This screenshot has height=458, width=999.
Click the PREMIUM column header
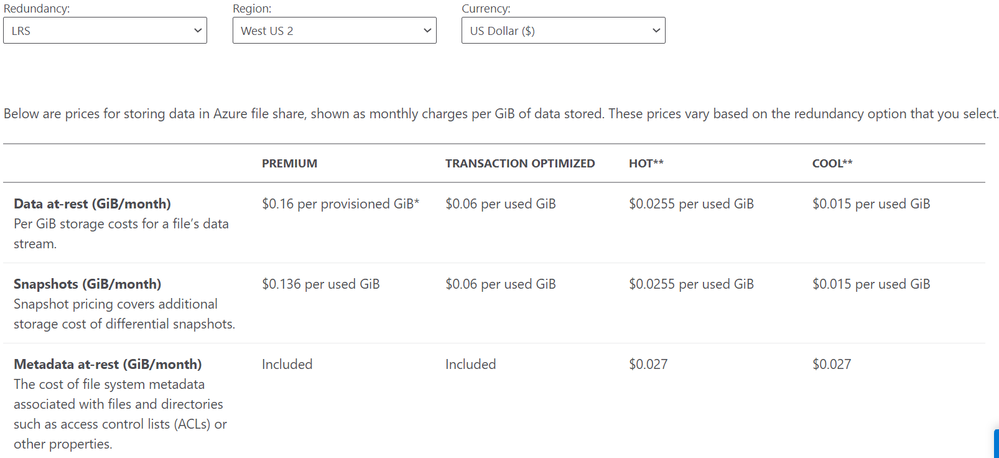click(289, 163)
